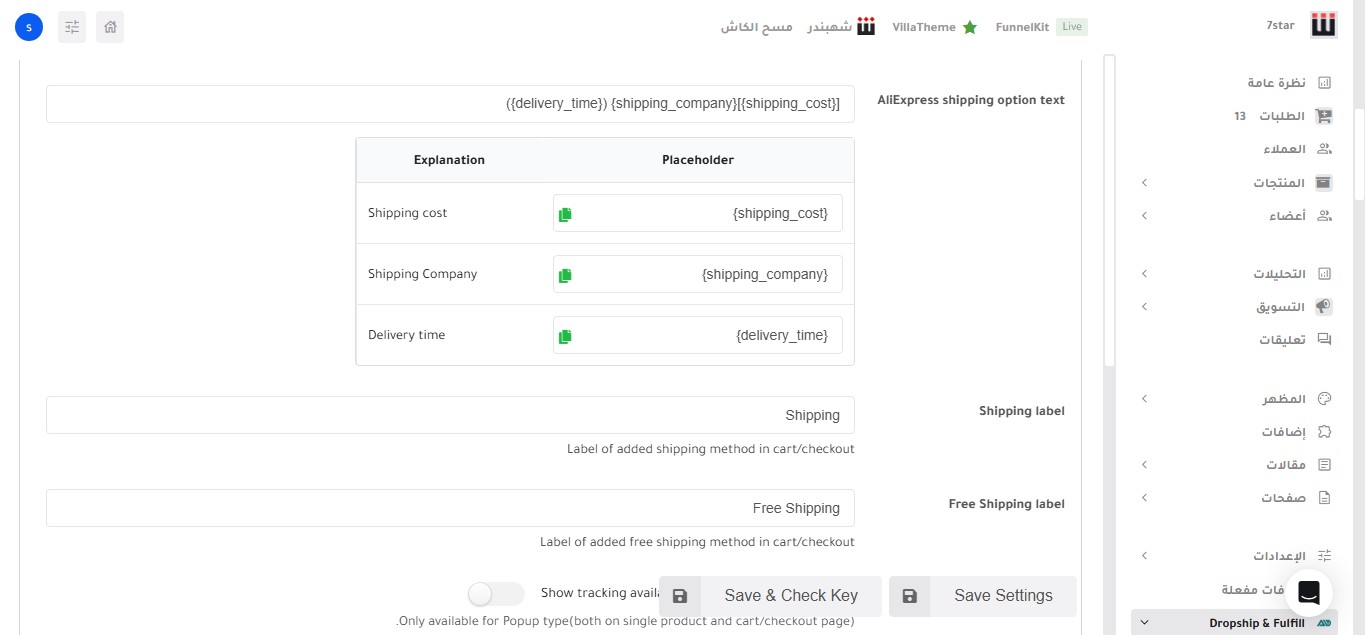Click the AliExpress shipping option text field

pos(450,104)
